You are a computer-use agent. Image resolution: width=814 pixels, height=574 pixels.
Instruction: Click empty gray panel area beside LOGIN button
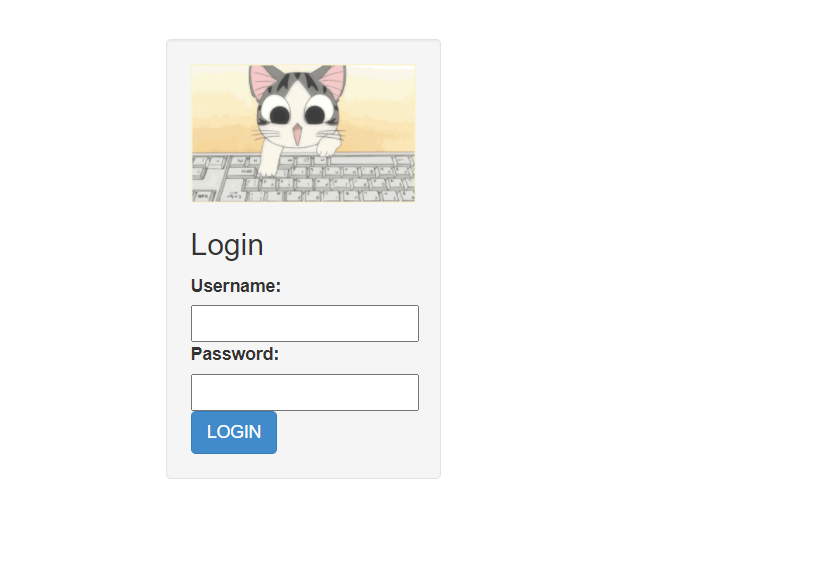pyautogui.click(x=358, y=433)
